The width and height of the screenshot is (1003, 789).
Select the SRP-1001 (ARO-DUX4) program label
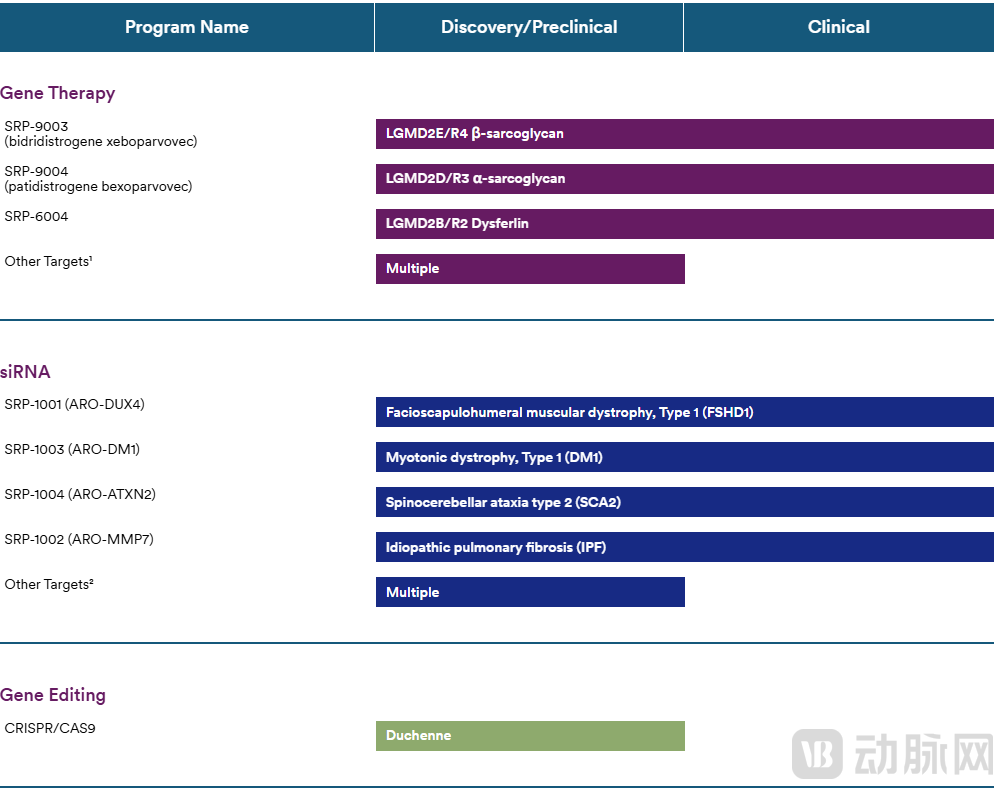[x=74, y=404]
